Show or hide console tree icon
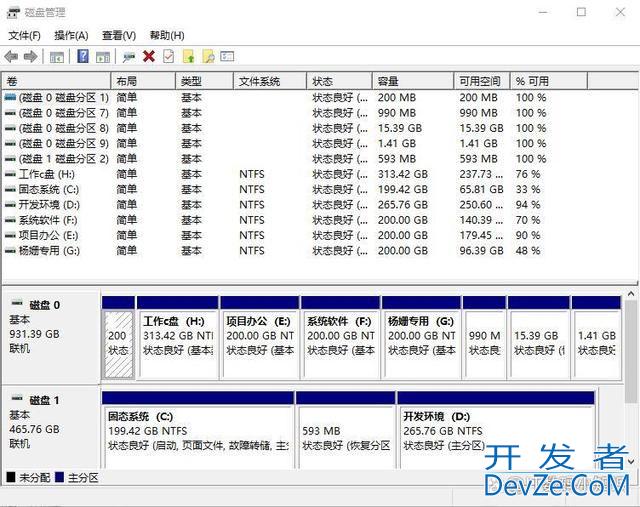 coord(56,57)
